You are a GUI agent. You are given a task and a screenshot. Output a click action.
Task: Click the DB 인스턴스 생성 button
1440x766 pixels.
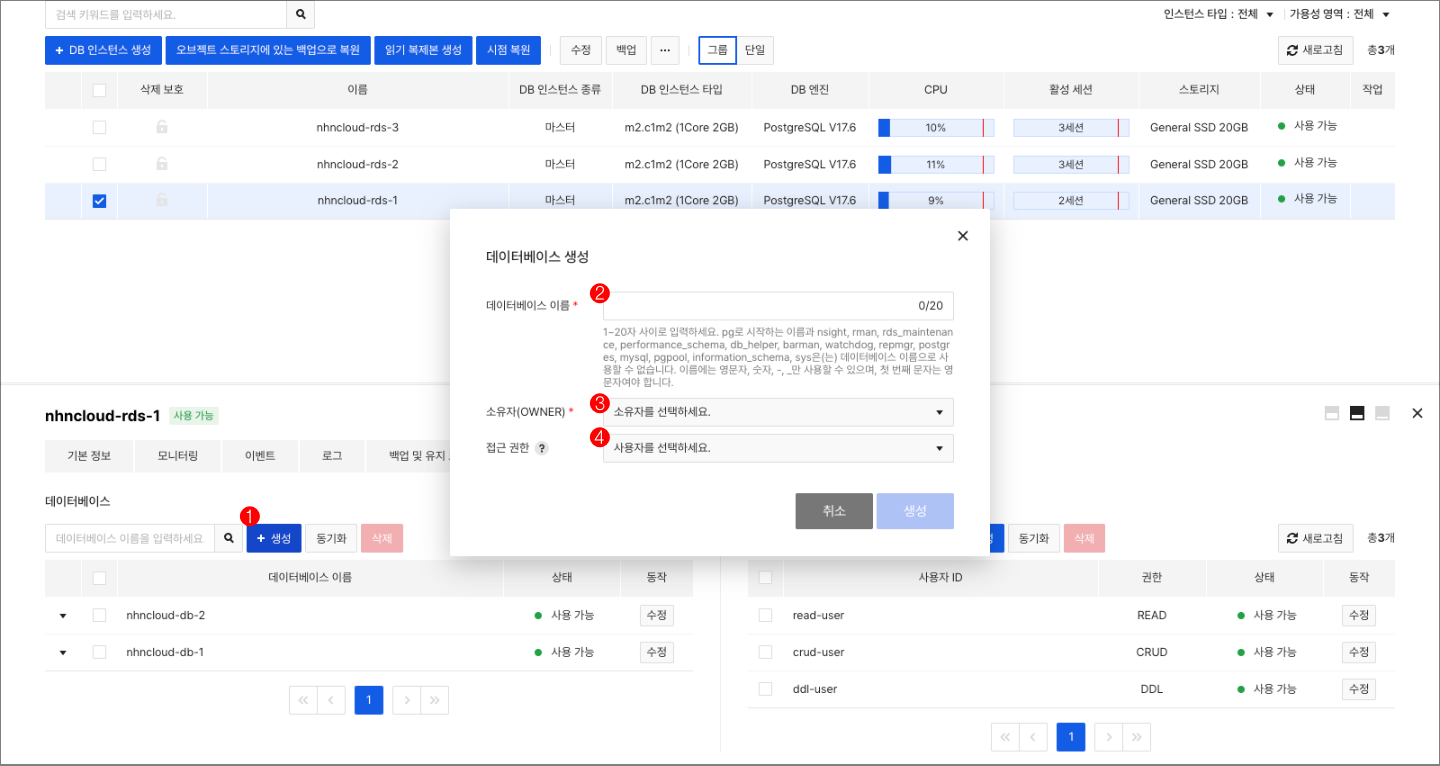tap(104, 50)
